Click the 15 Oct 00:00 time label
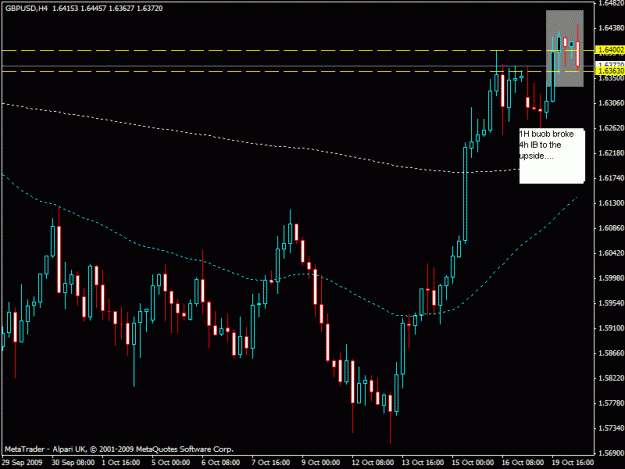 coord(473,463)
